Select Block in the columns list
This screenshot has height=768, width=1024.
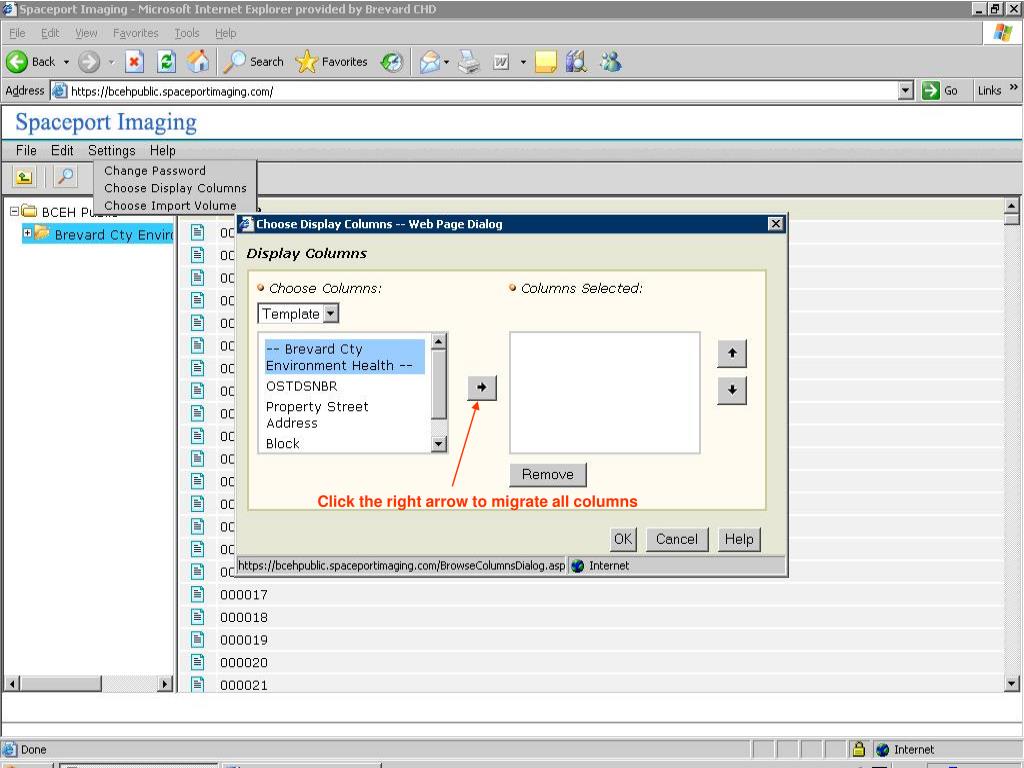pos(282,443)
